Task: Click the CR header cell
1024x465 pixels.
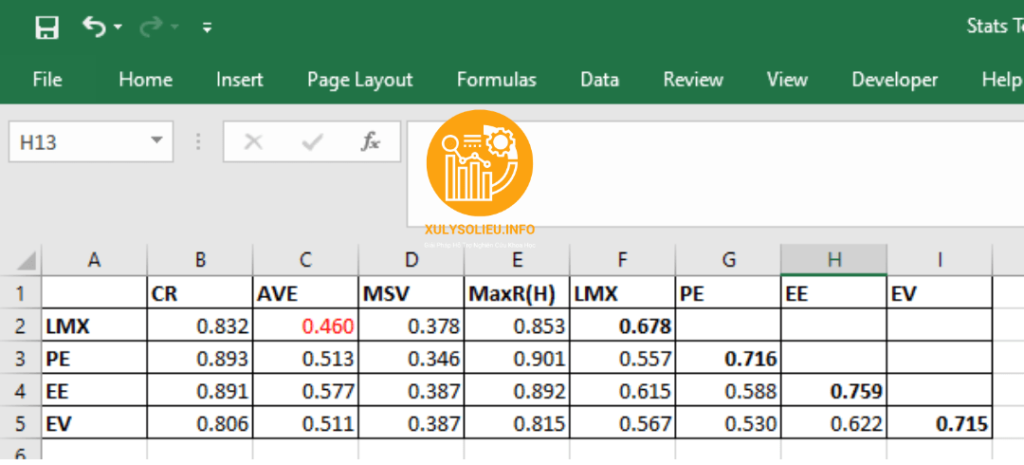Action: (x=200, y=293)
